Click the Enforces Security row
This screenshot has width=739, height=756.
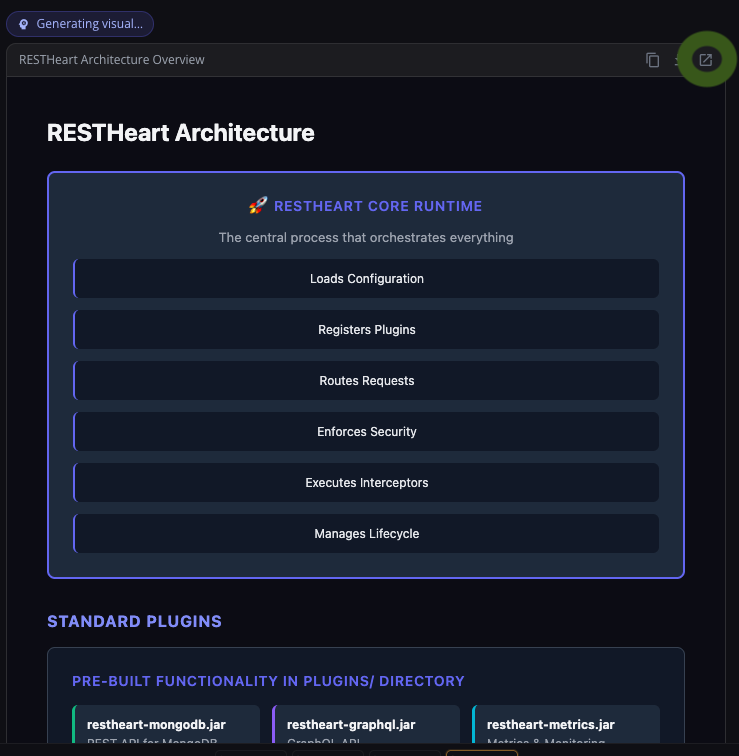tap(366, 432)
